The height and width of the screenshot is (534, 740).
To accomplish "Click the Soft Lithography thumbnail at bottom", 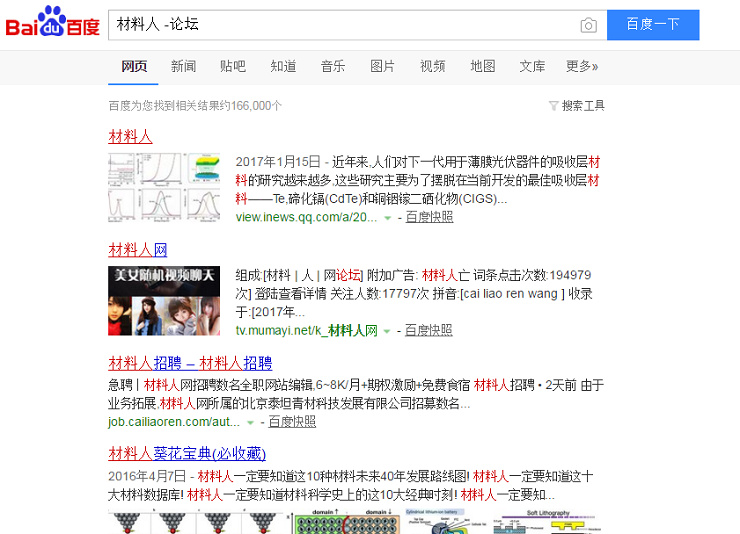I will point(548,522).
